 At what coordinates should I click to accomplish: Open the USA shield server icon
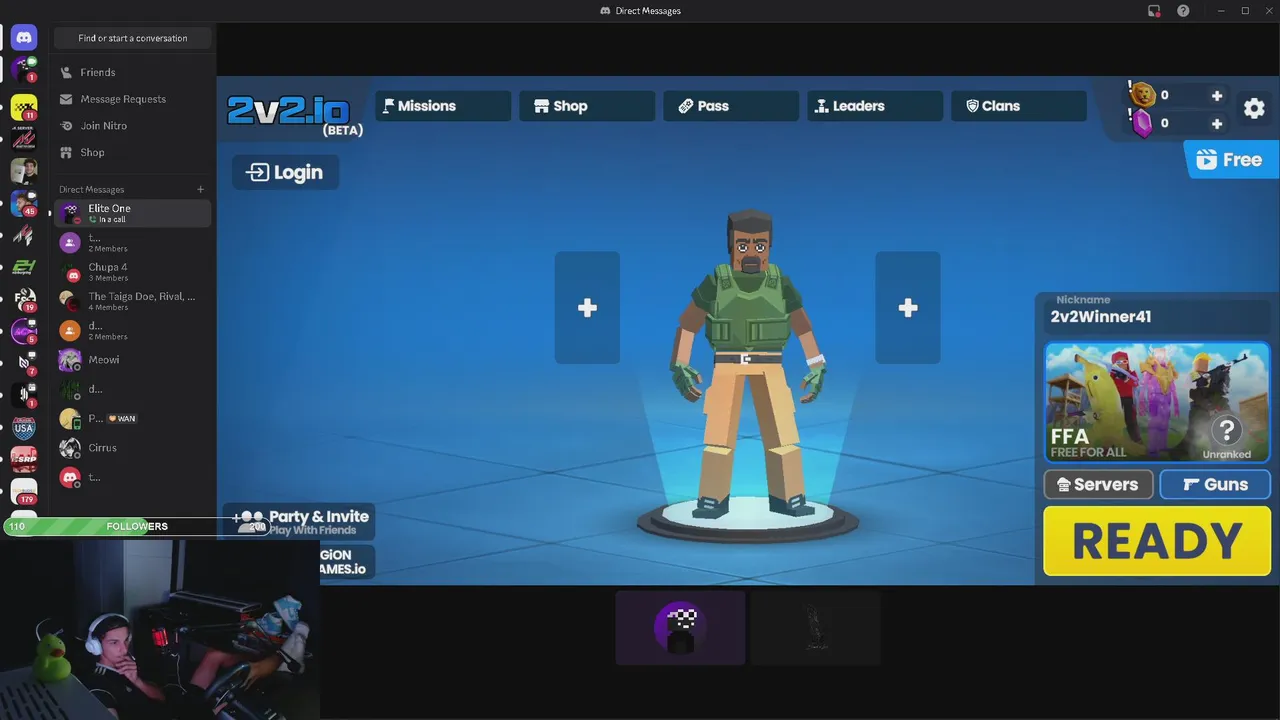point(24,427)
